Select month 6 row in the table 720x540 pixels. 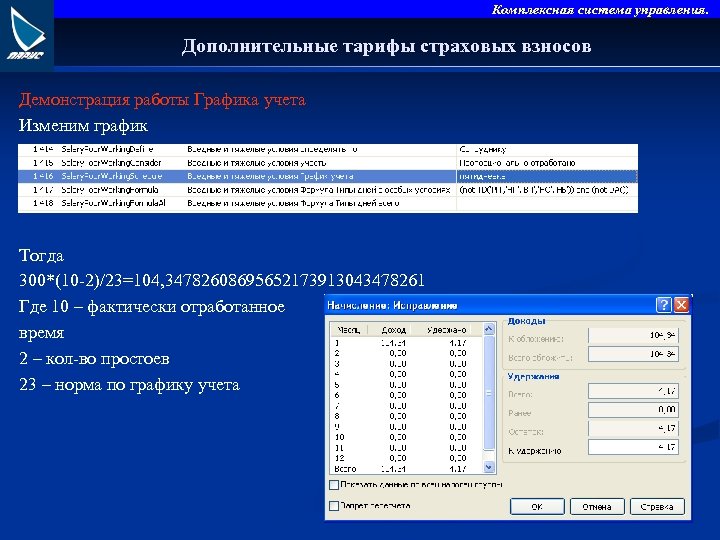pyautogui.click(x=406, y=395)
